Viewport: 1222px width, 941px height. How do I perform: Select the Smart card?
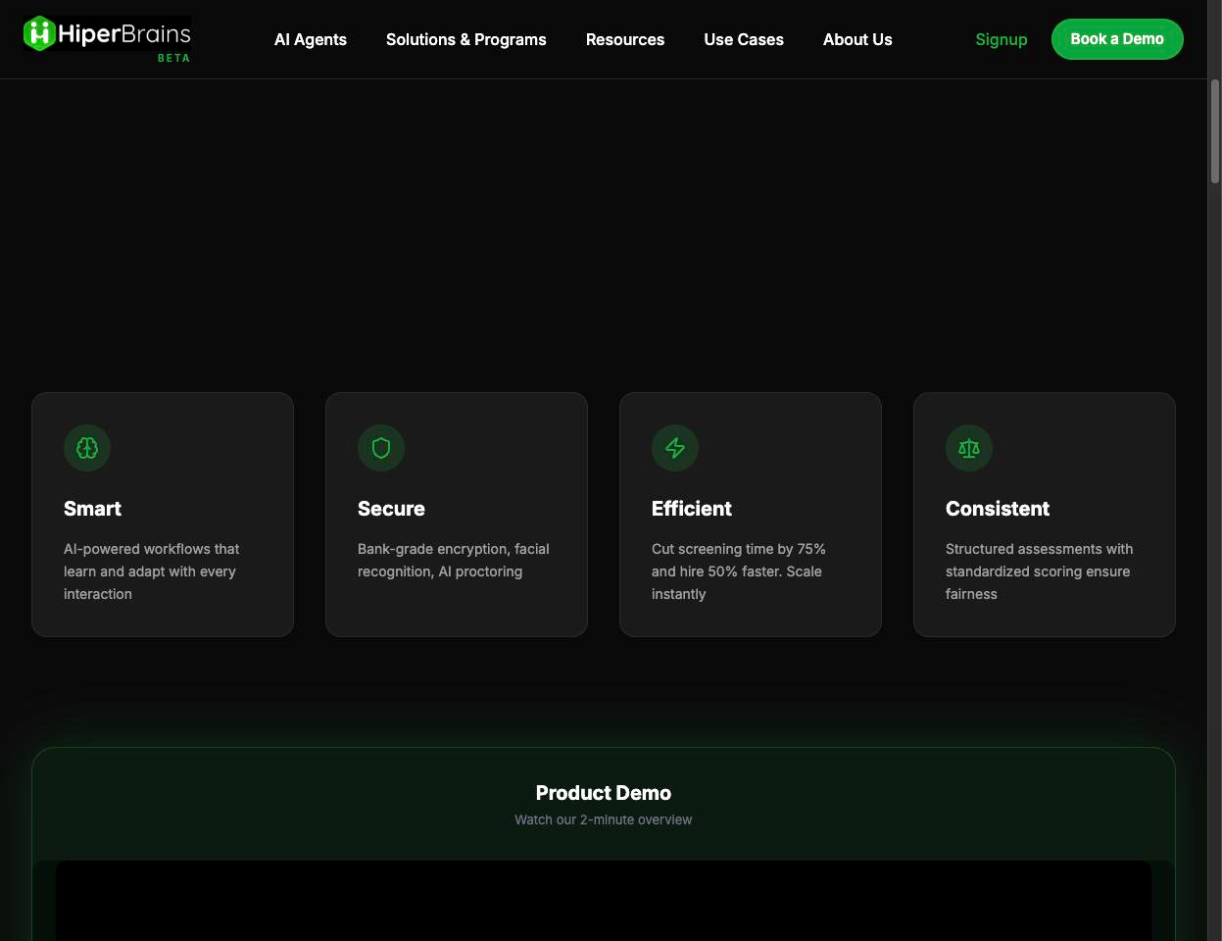coord(162,513)
